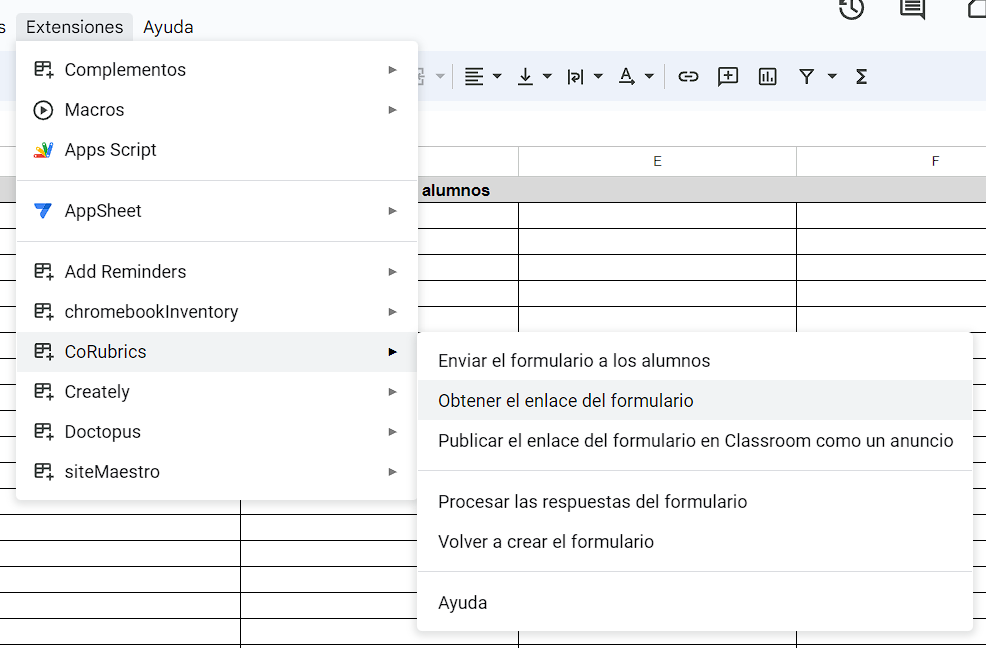Insert a comment with the toolbar icon
Screen dimensions: 986x648
pyautogui.click(x=728, y=77)
